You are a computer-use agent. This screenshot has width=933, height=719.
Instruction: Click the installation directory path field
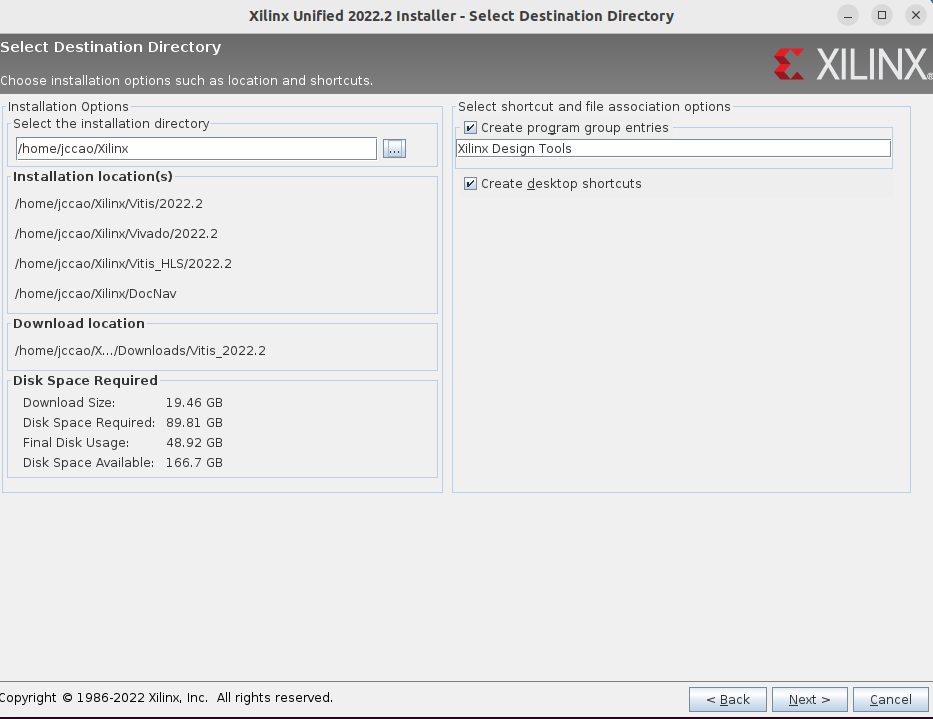[196, 148]
